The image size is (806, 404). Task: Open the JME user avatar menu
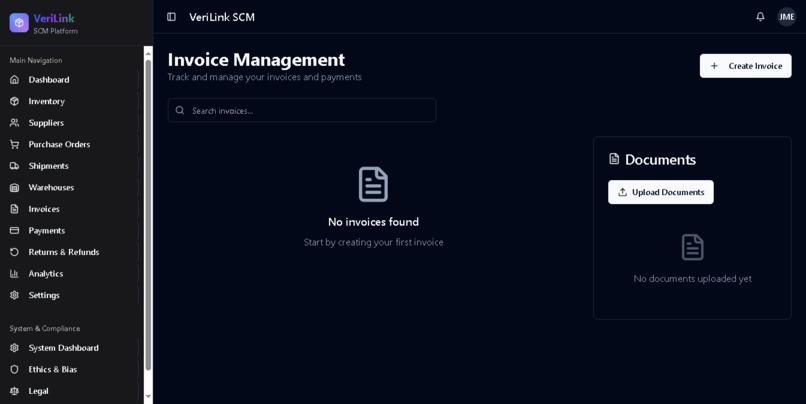[786, 17]
